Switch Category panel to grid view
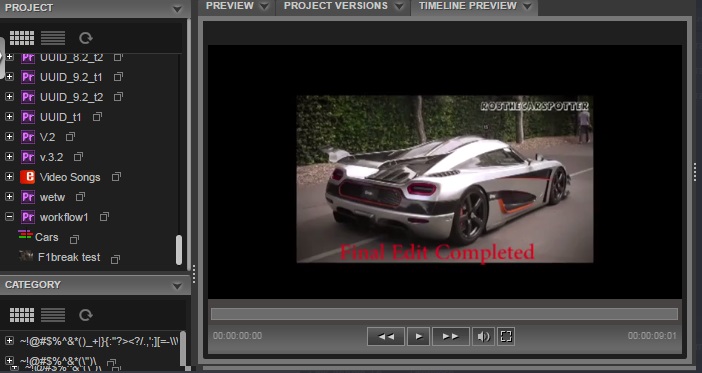Image resolution: width=702 pixels, height=373 pixels. coord(22,315)
